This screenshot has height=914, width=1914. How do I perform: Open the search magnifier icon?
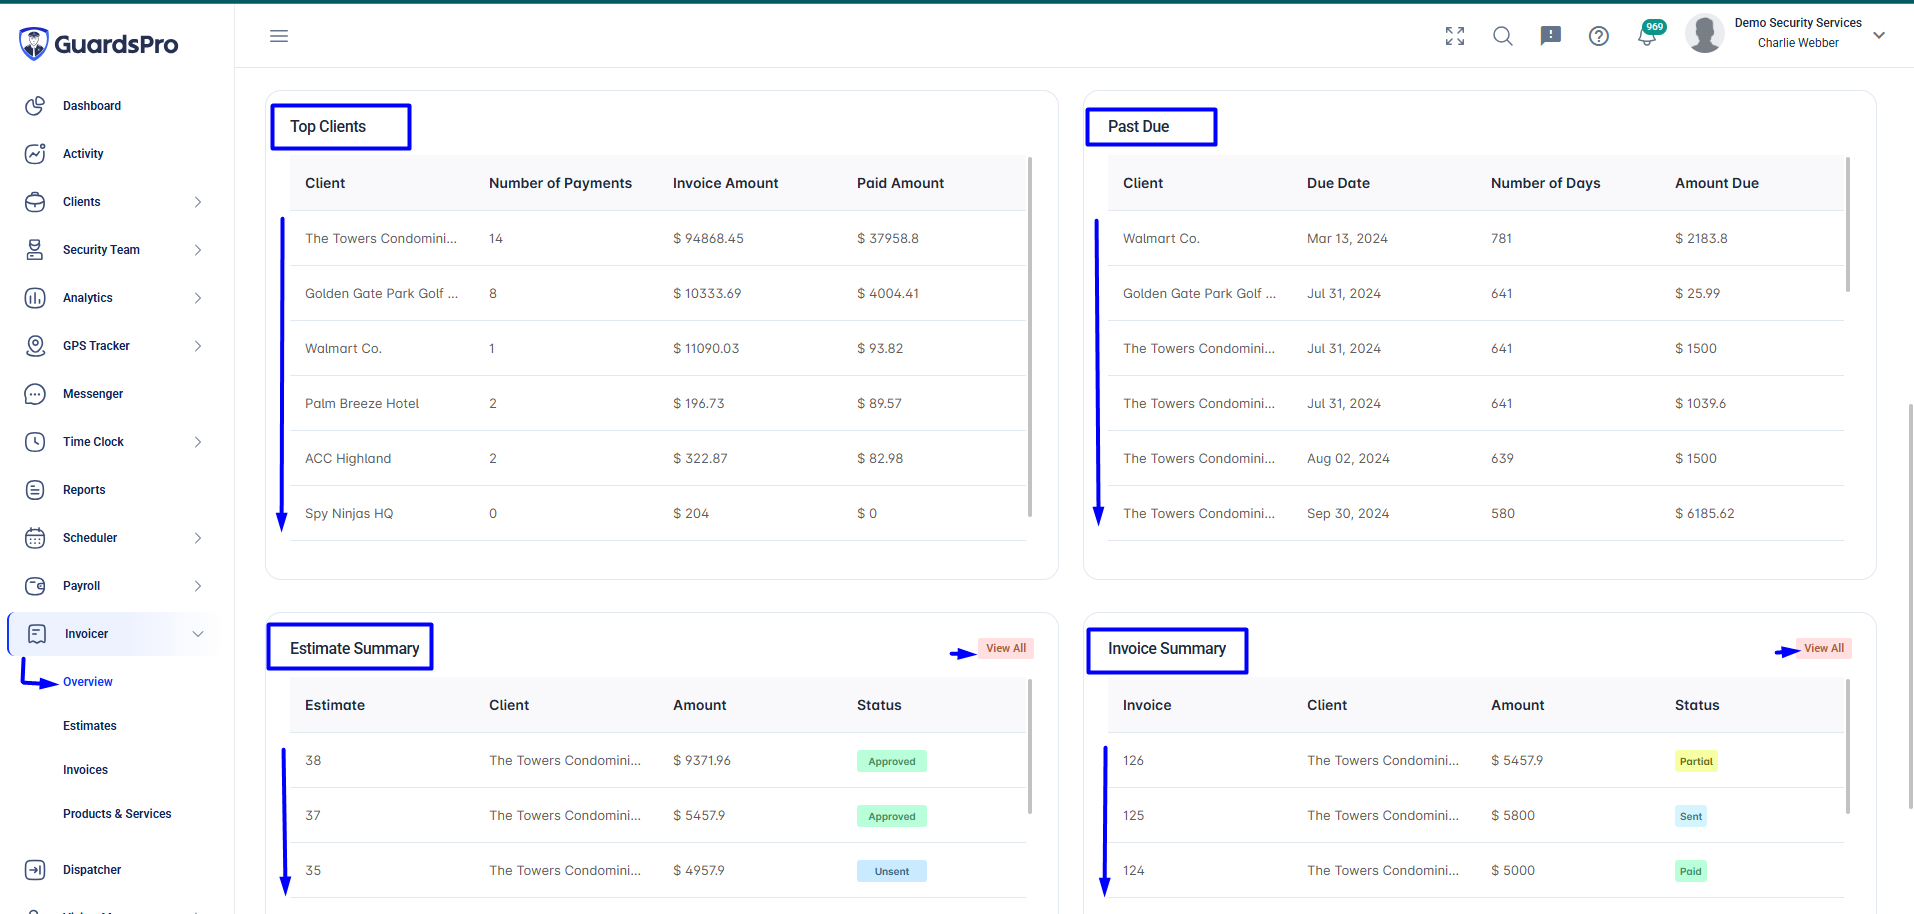1503,36
